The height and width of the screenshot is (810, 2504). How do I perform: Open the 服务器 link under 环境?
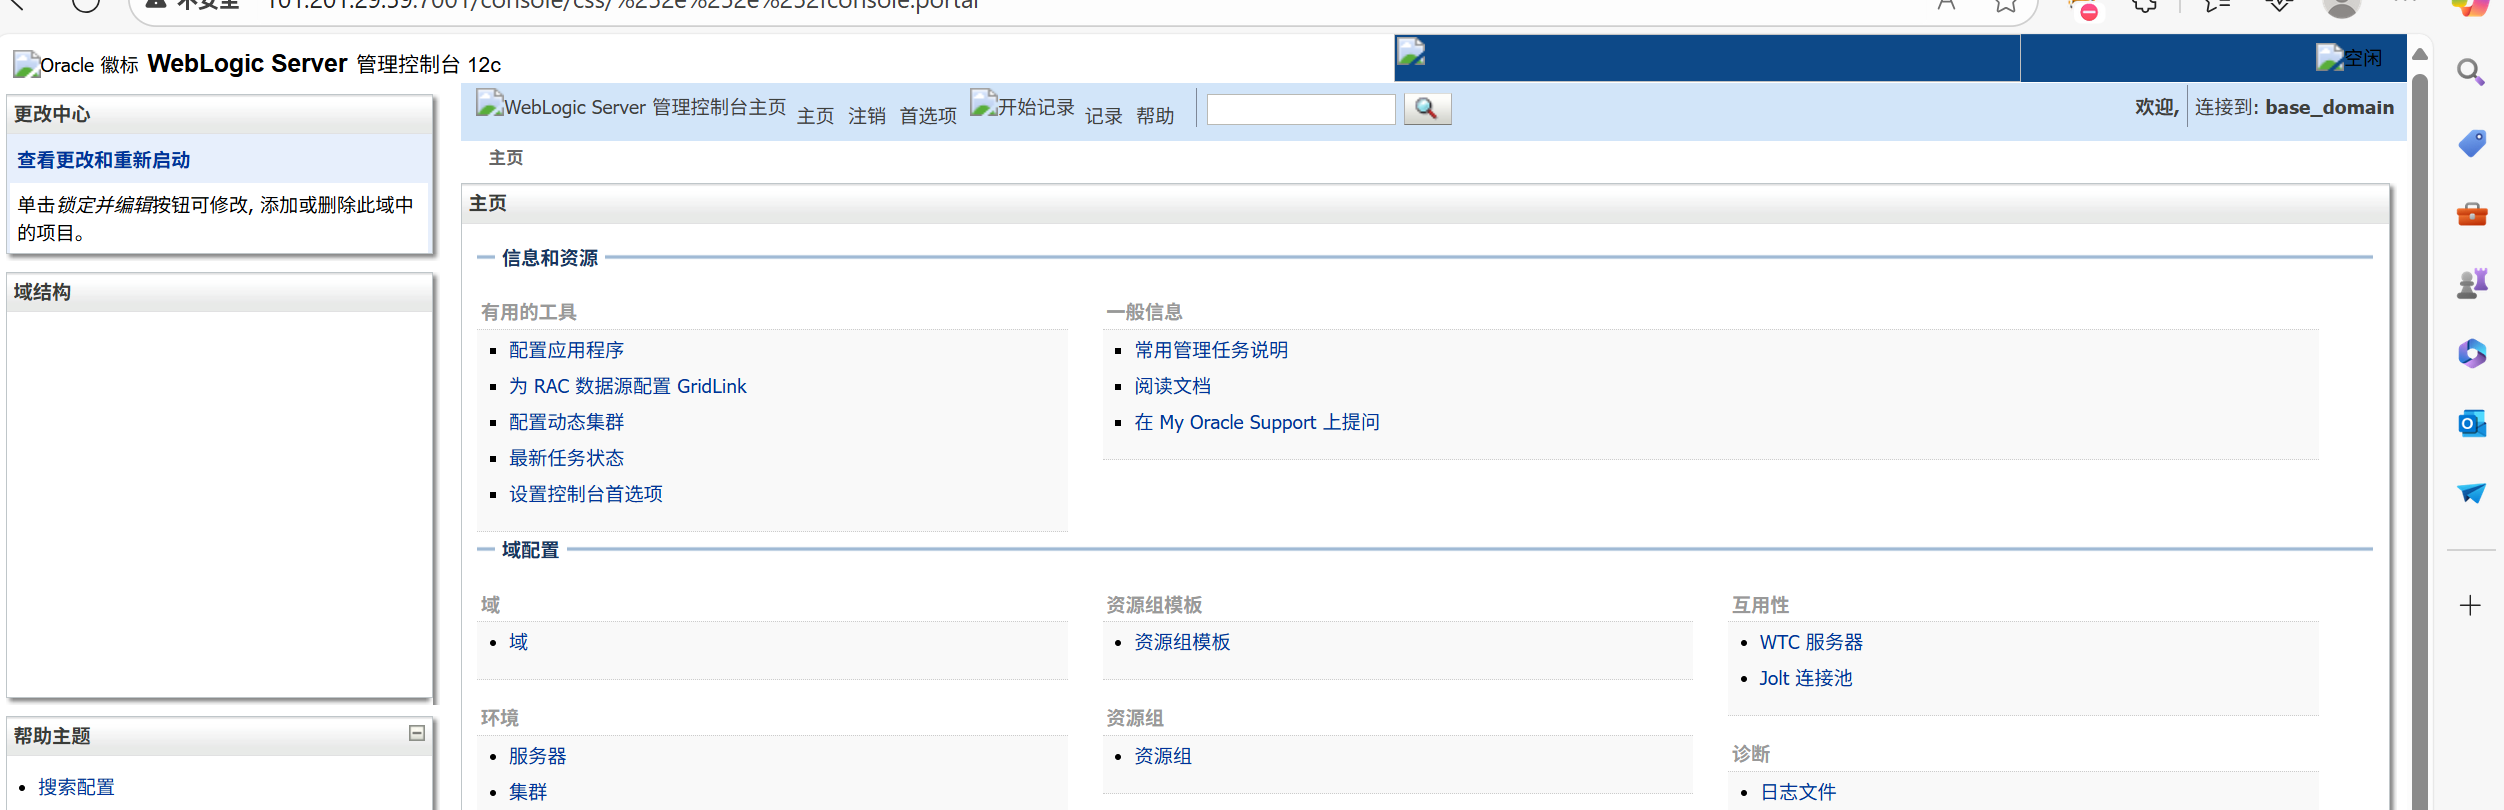pyautogui.click(x=538, y=756)
